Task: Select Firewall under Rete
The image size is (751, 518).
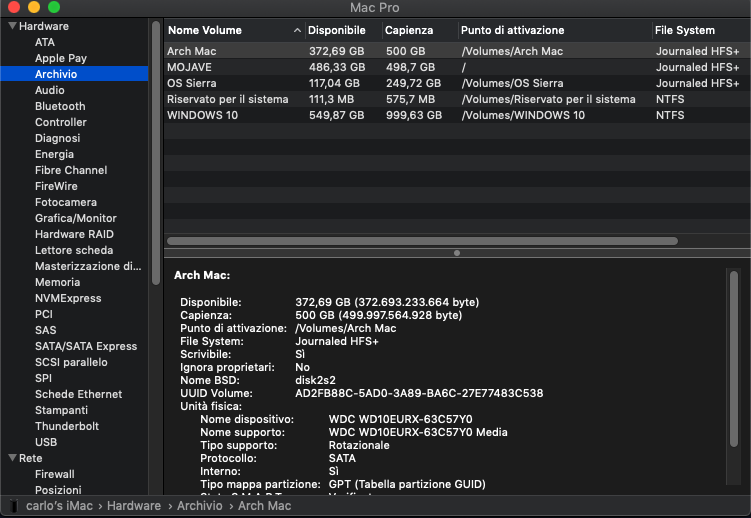Action: (55, 474)
